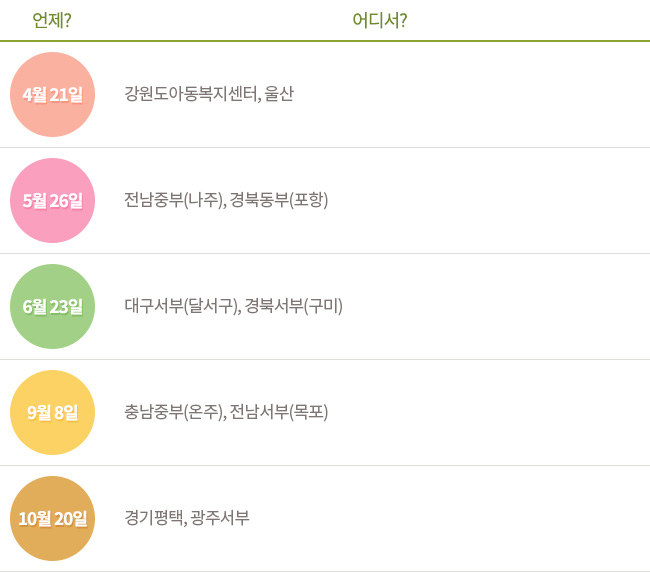Select 울산 in the first row
650x572 pixels.
coord(279,95)
